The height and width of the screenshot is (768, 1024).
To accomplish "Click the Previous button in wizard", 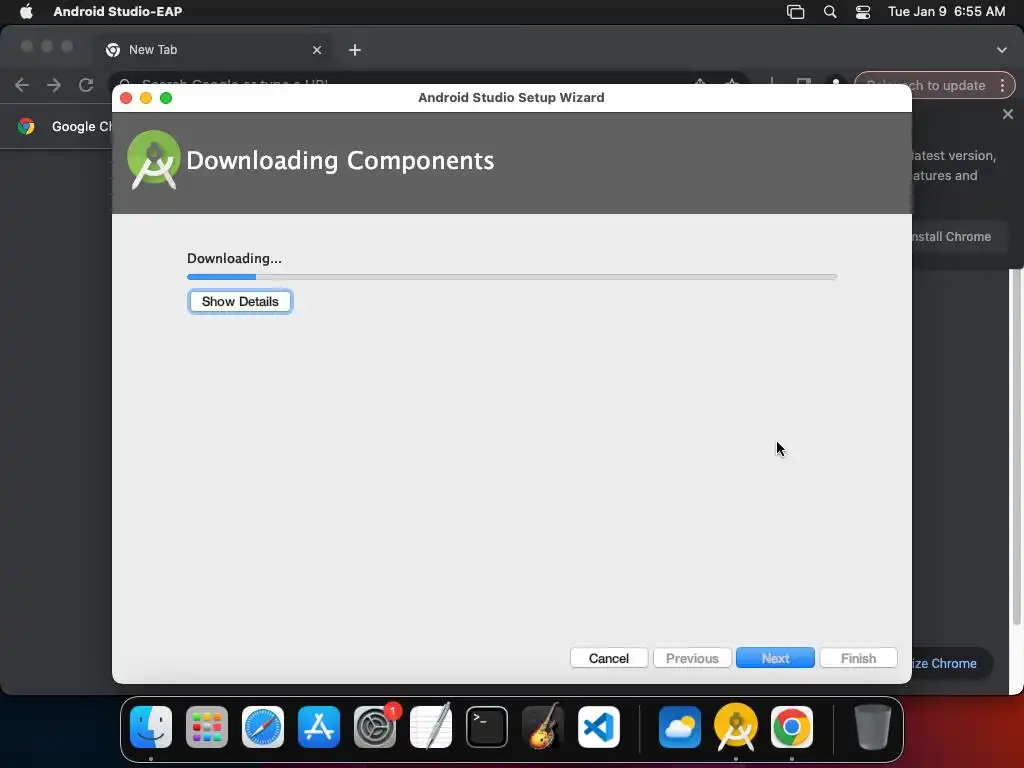I will (x=692, y=658).
